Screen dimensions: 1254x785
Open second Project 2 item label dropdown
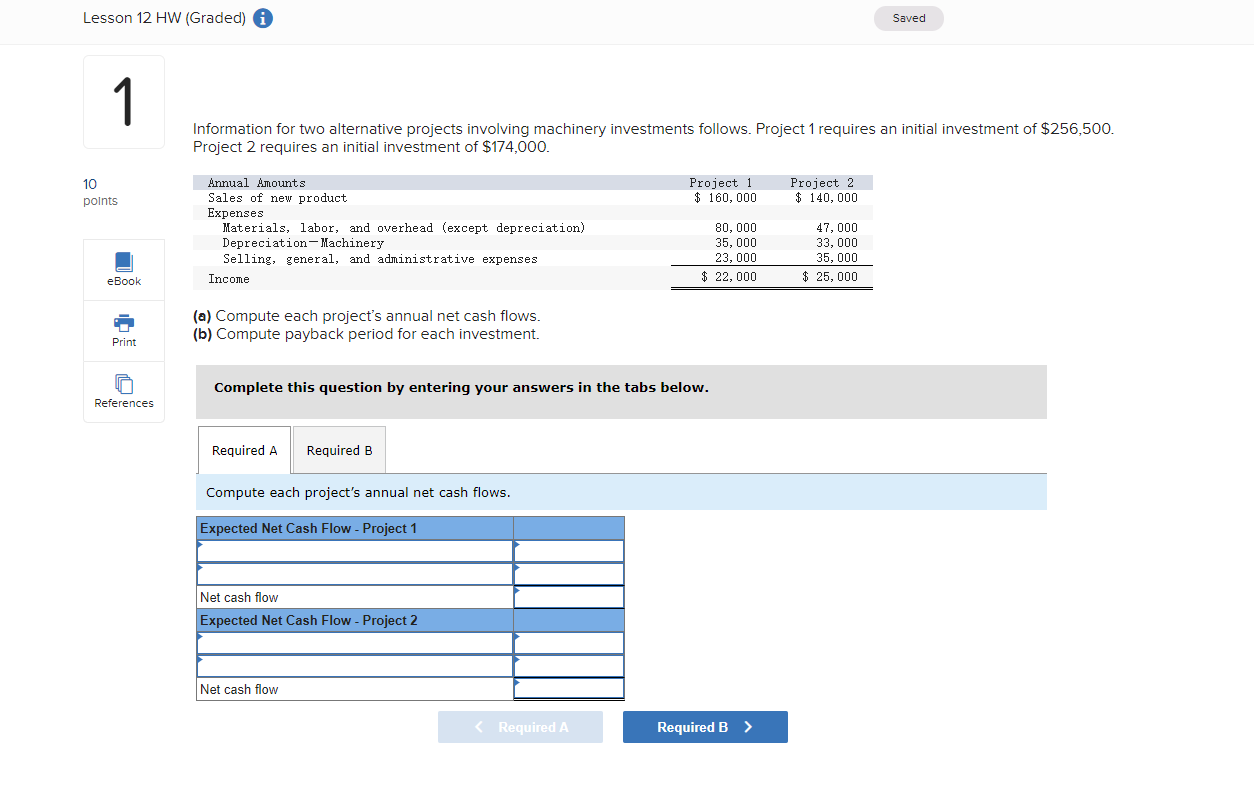pos(355,666)
